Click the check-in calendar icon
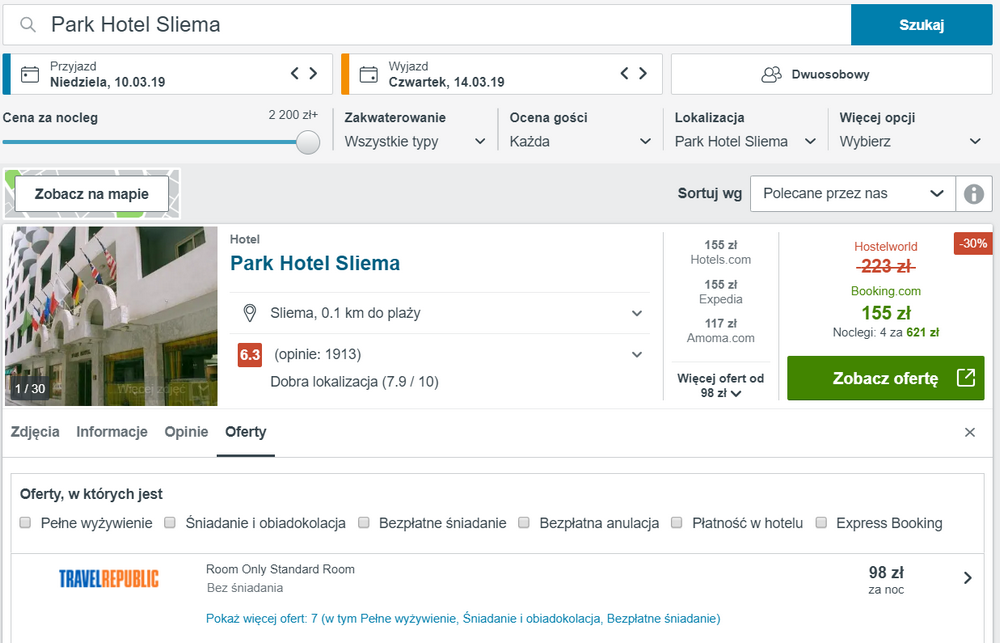 point(30,75)
